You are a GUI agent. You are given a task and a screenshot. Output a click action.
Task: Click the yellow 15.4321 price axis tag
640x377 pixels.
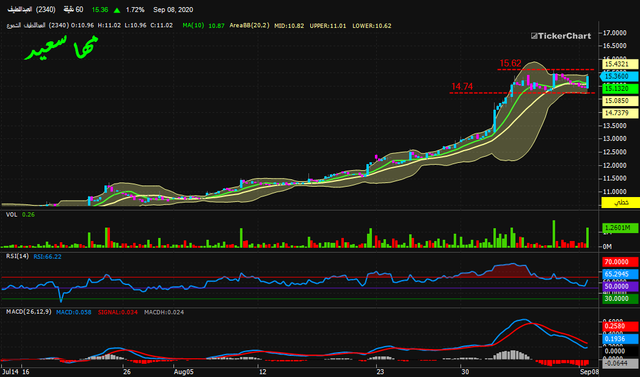click(620, 64)
